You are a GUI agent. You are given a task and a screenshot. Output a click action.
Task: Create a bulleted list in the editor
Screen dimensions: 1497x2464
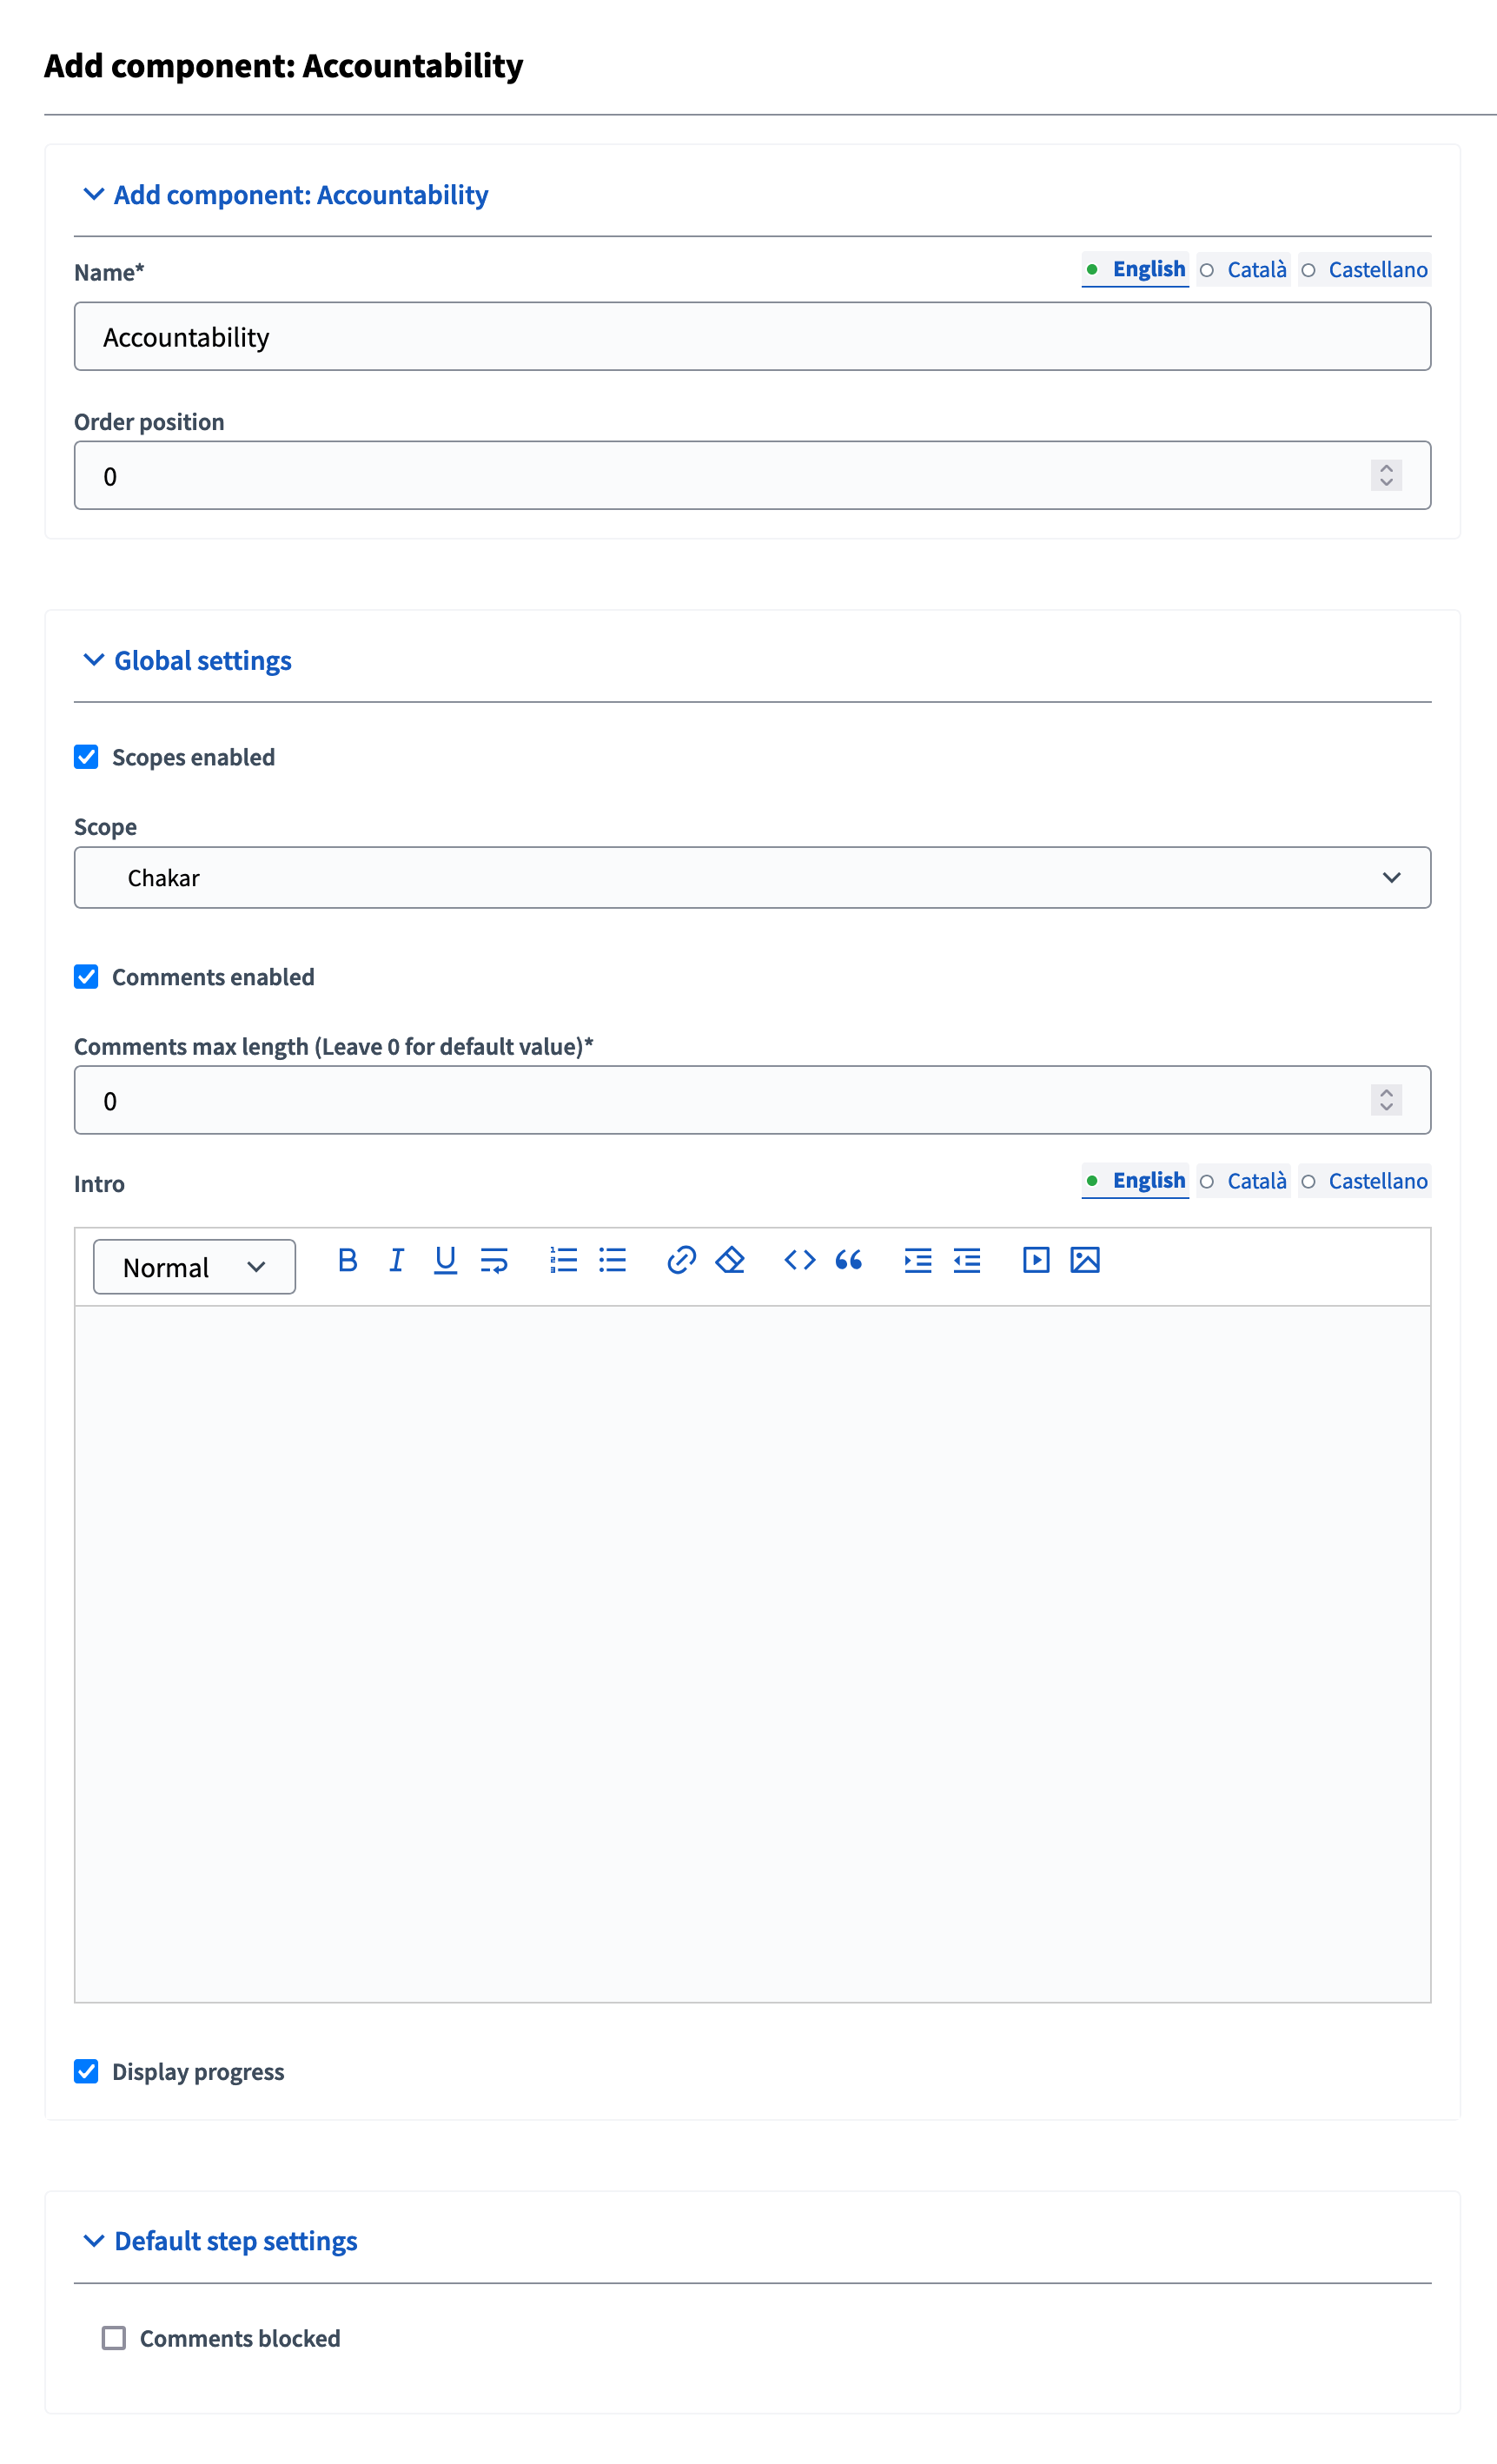(x=612, y=1260)
